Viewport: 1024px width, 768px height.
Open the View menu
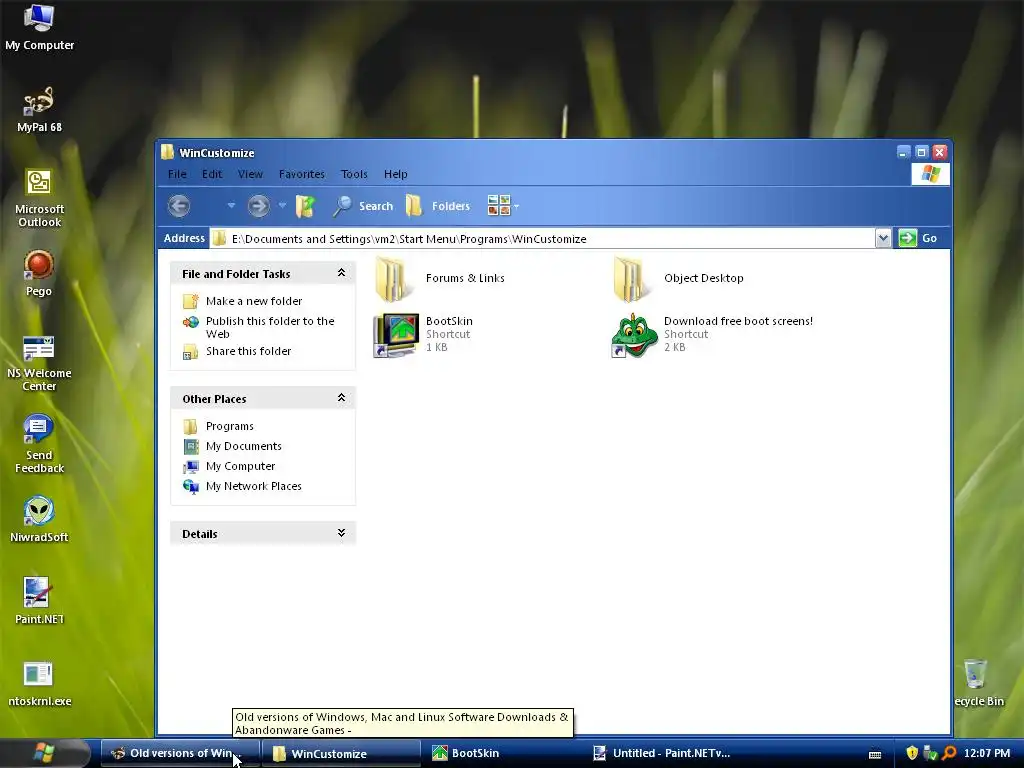[x=250, y=174]
